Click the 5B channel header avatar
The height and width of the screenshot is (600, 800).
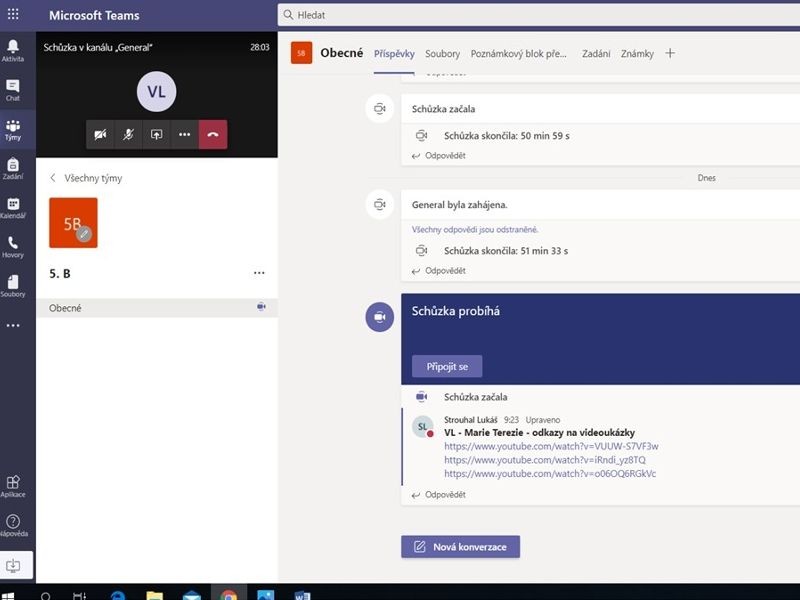click(x=301, y=53)
